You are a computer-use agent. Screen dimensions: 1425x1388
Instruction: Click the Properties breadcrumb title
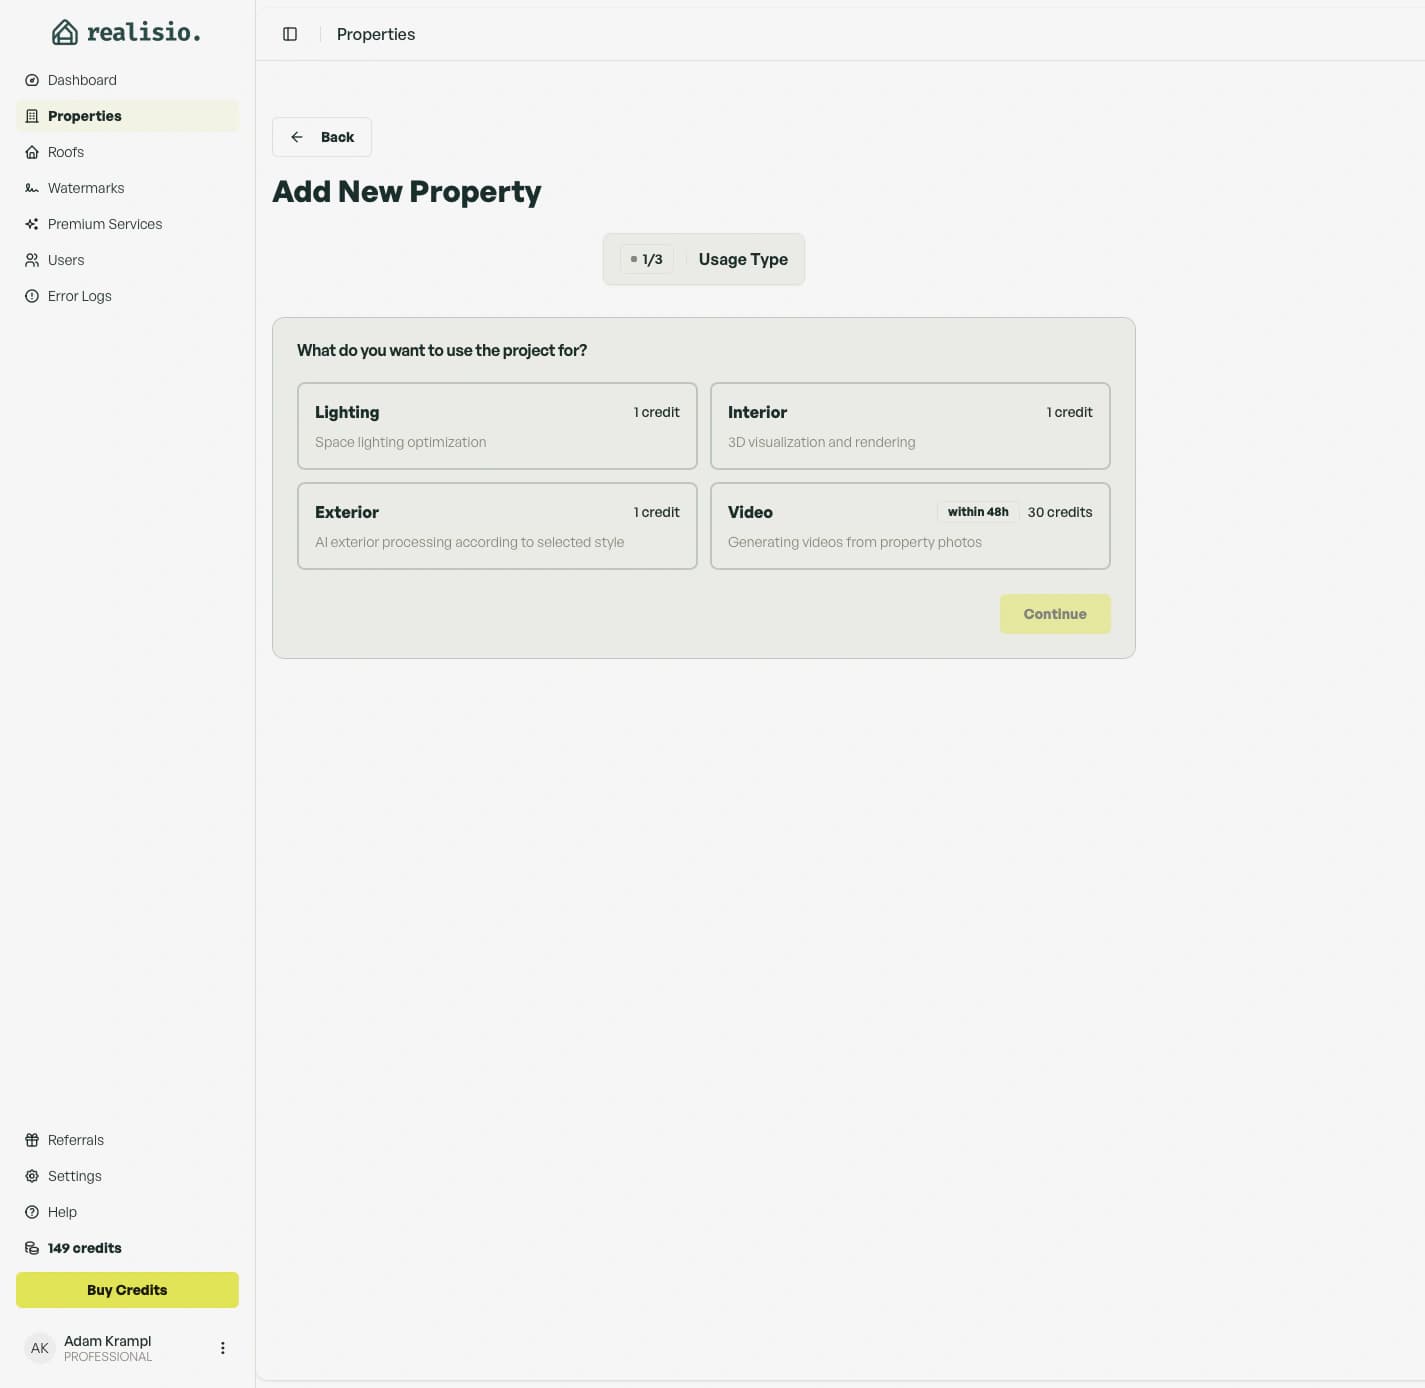pyautogui.click(x=376, y=34)
